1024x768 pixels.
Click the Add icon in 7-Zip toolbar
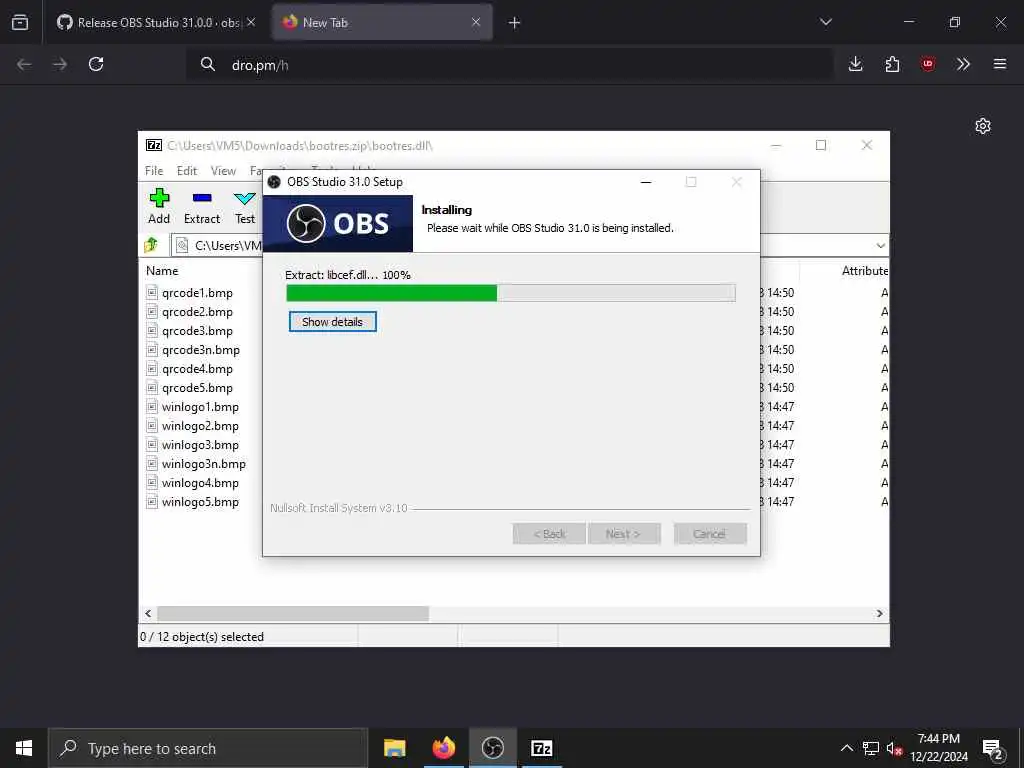[159, 206]
